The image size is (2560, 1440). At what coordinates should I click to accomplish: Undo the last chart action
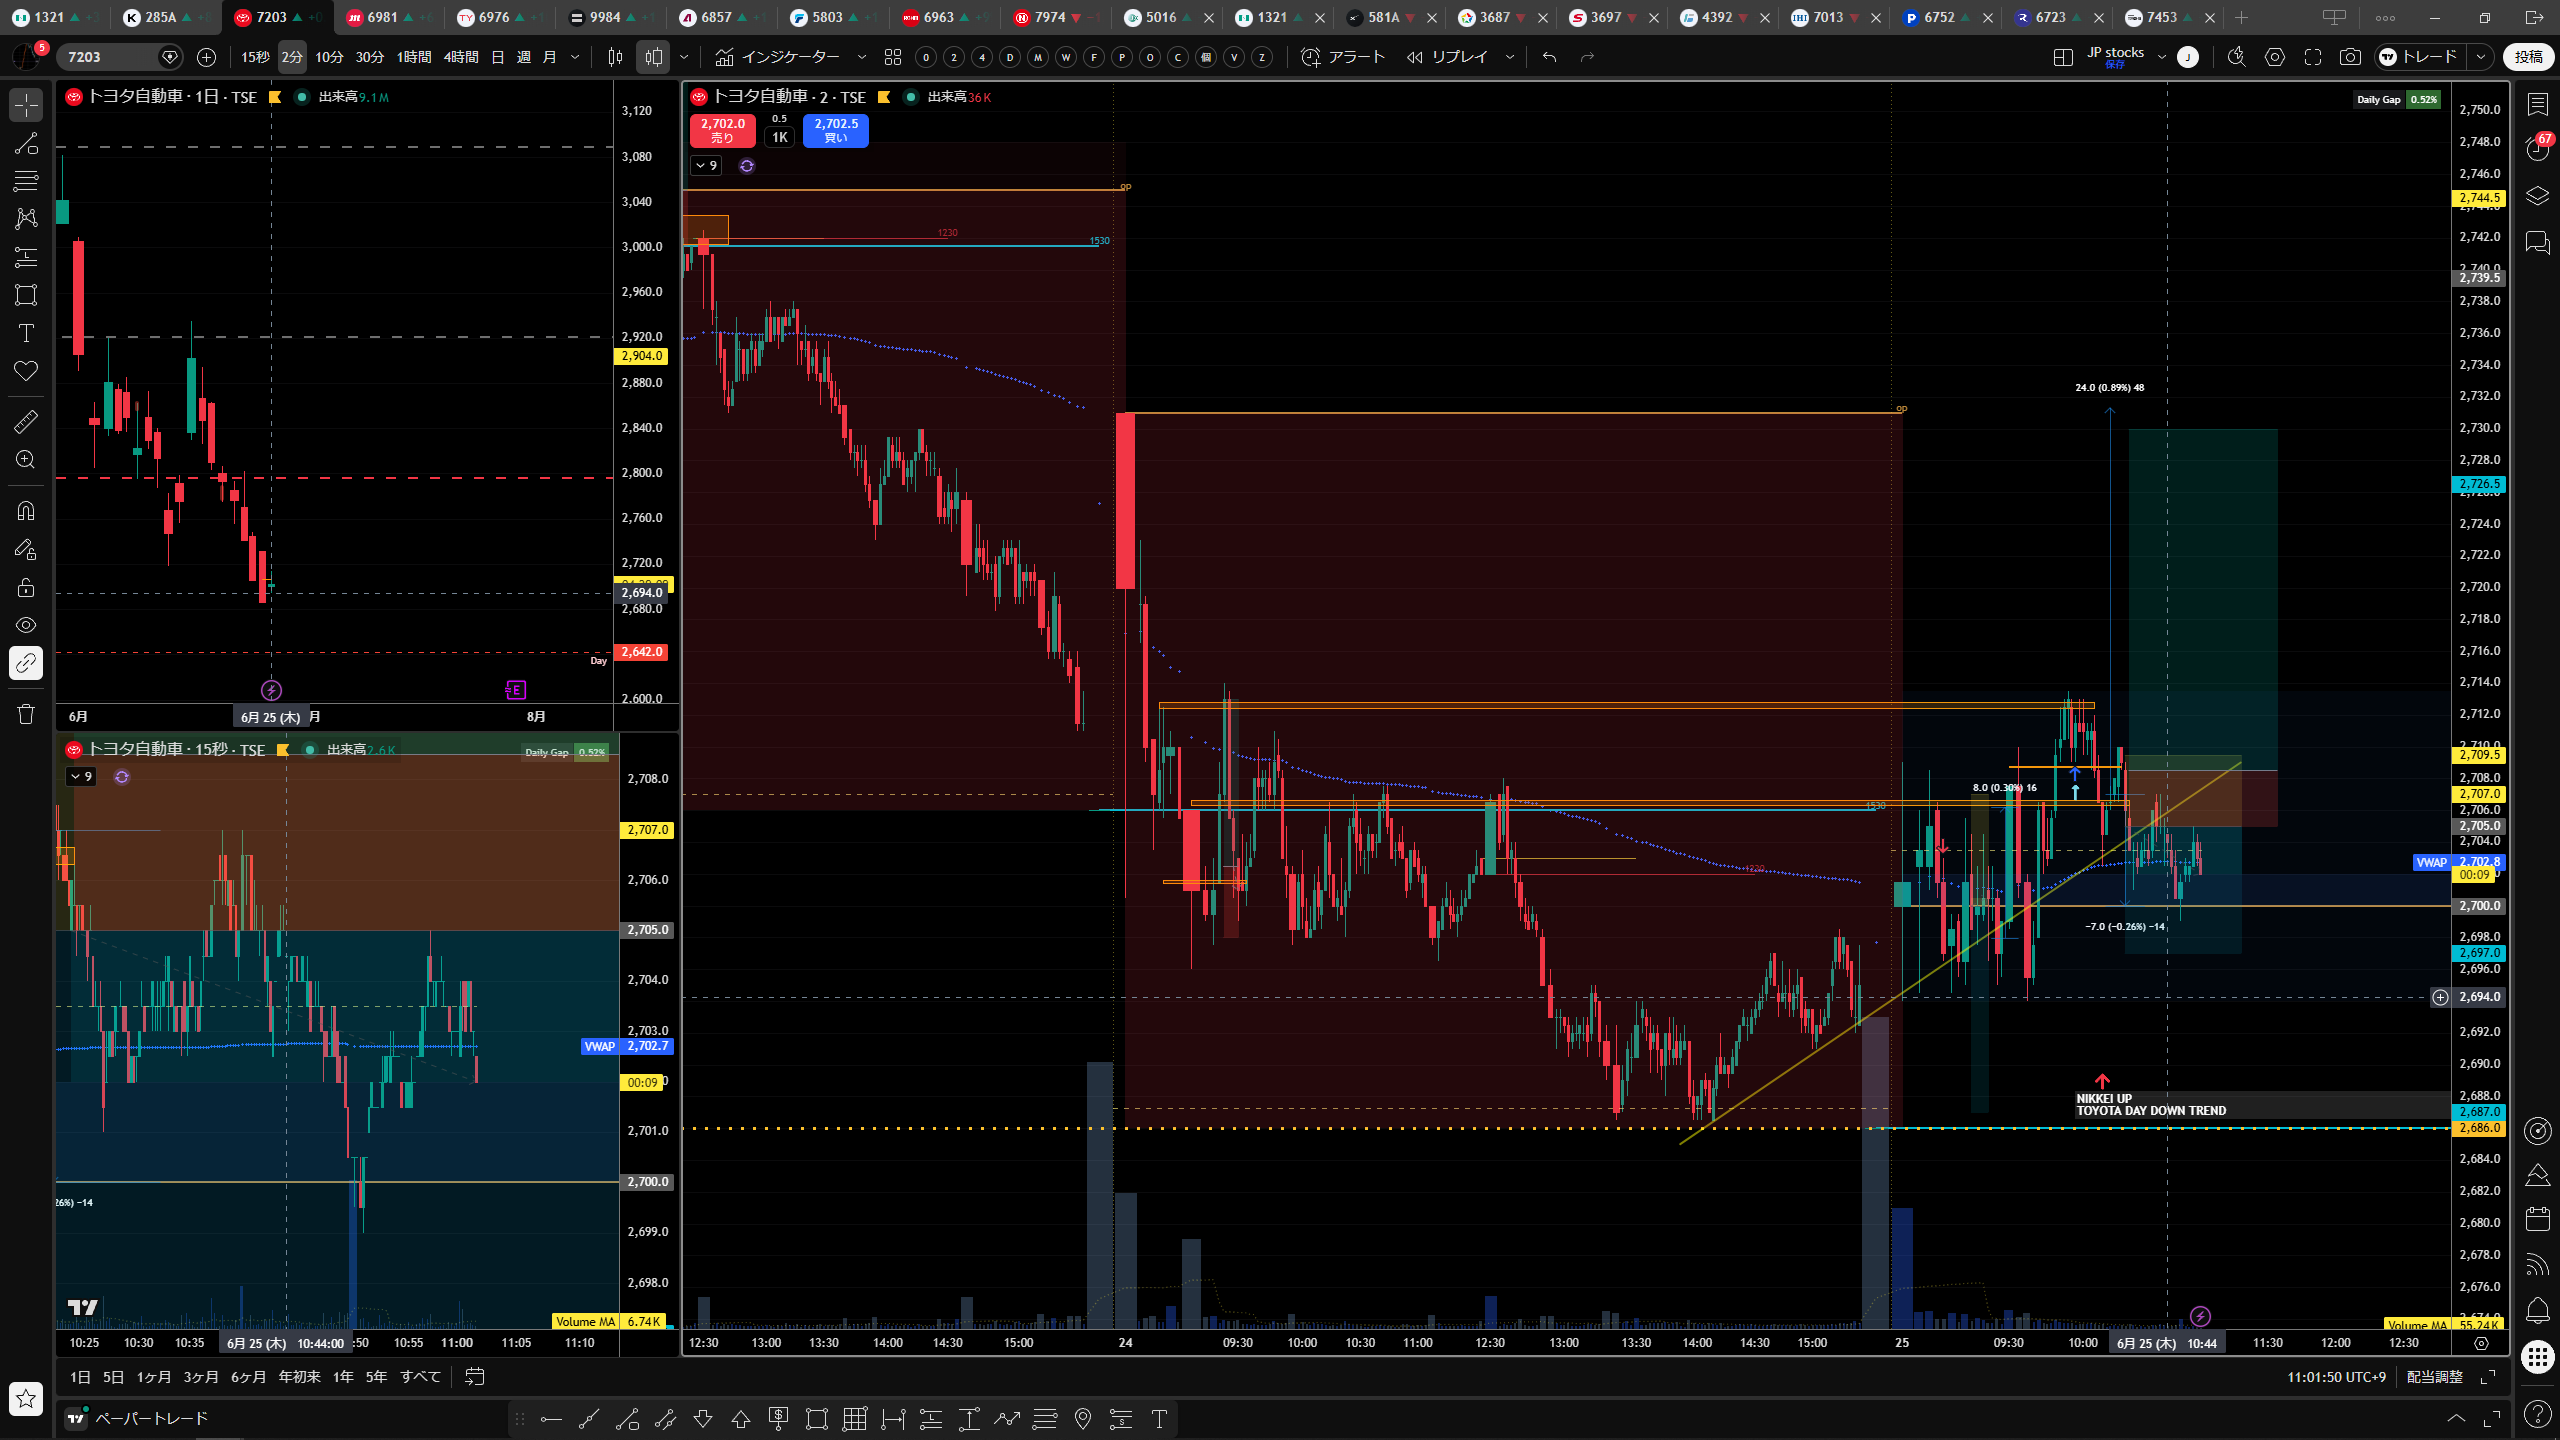(x=1549, y=57)
